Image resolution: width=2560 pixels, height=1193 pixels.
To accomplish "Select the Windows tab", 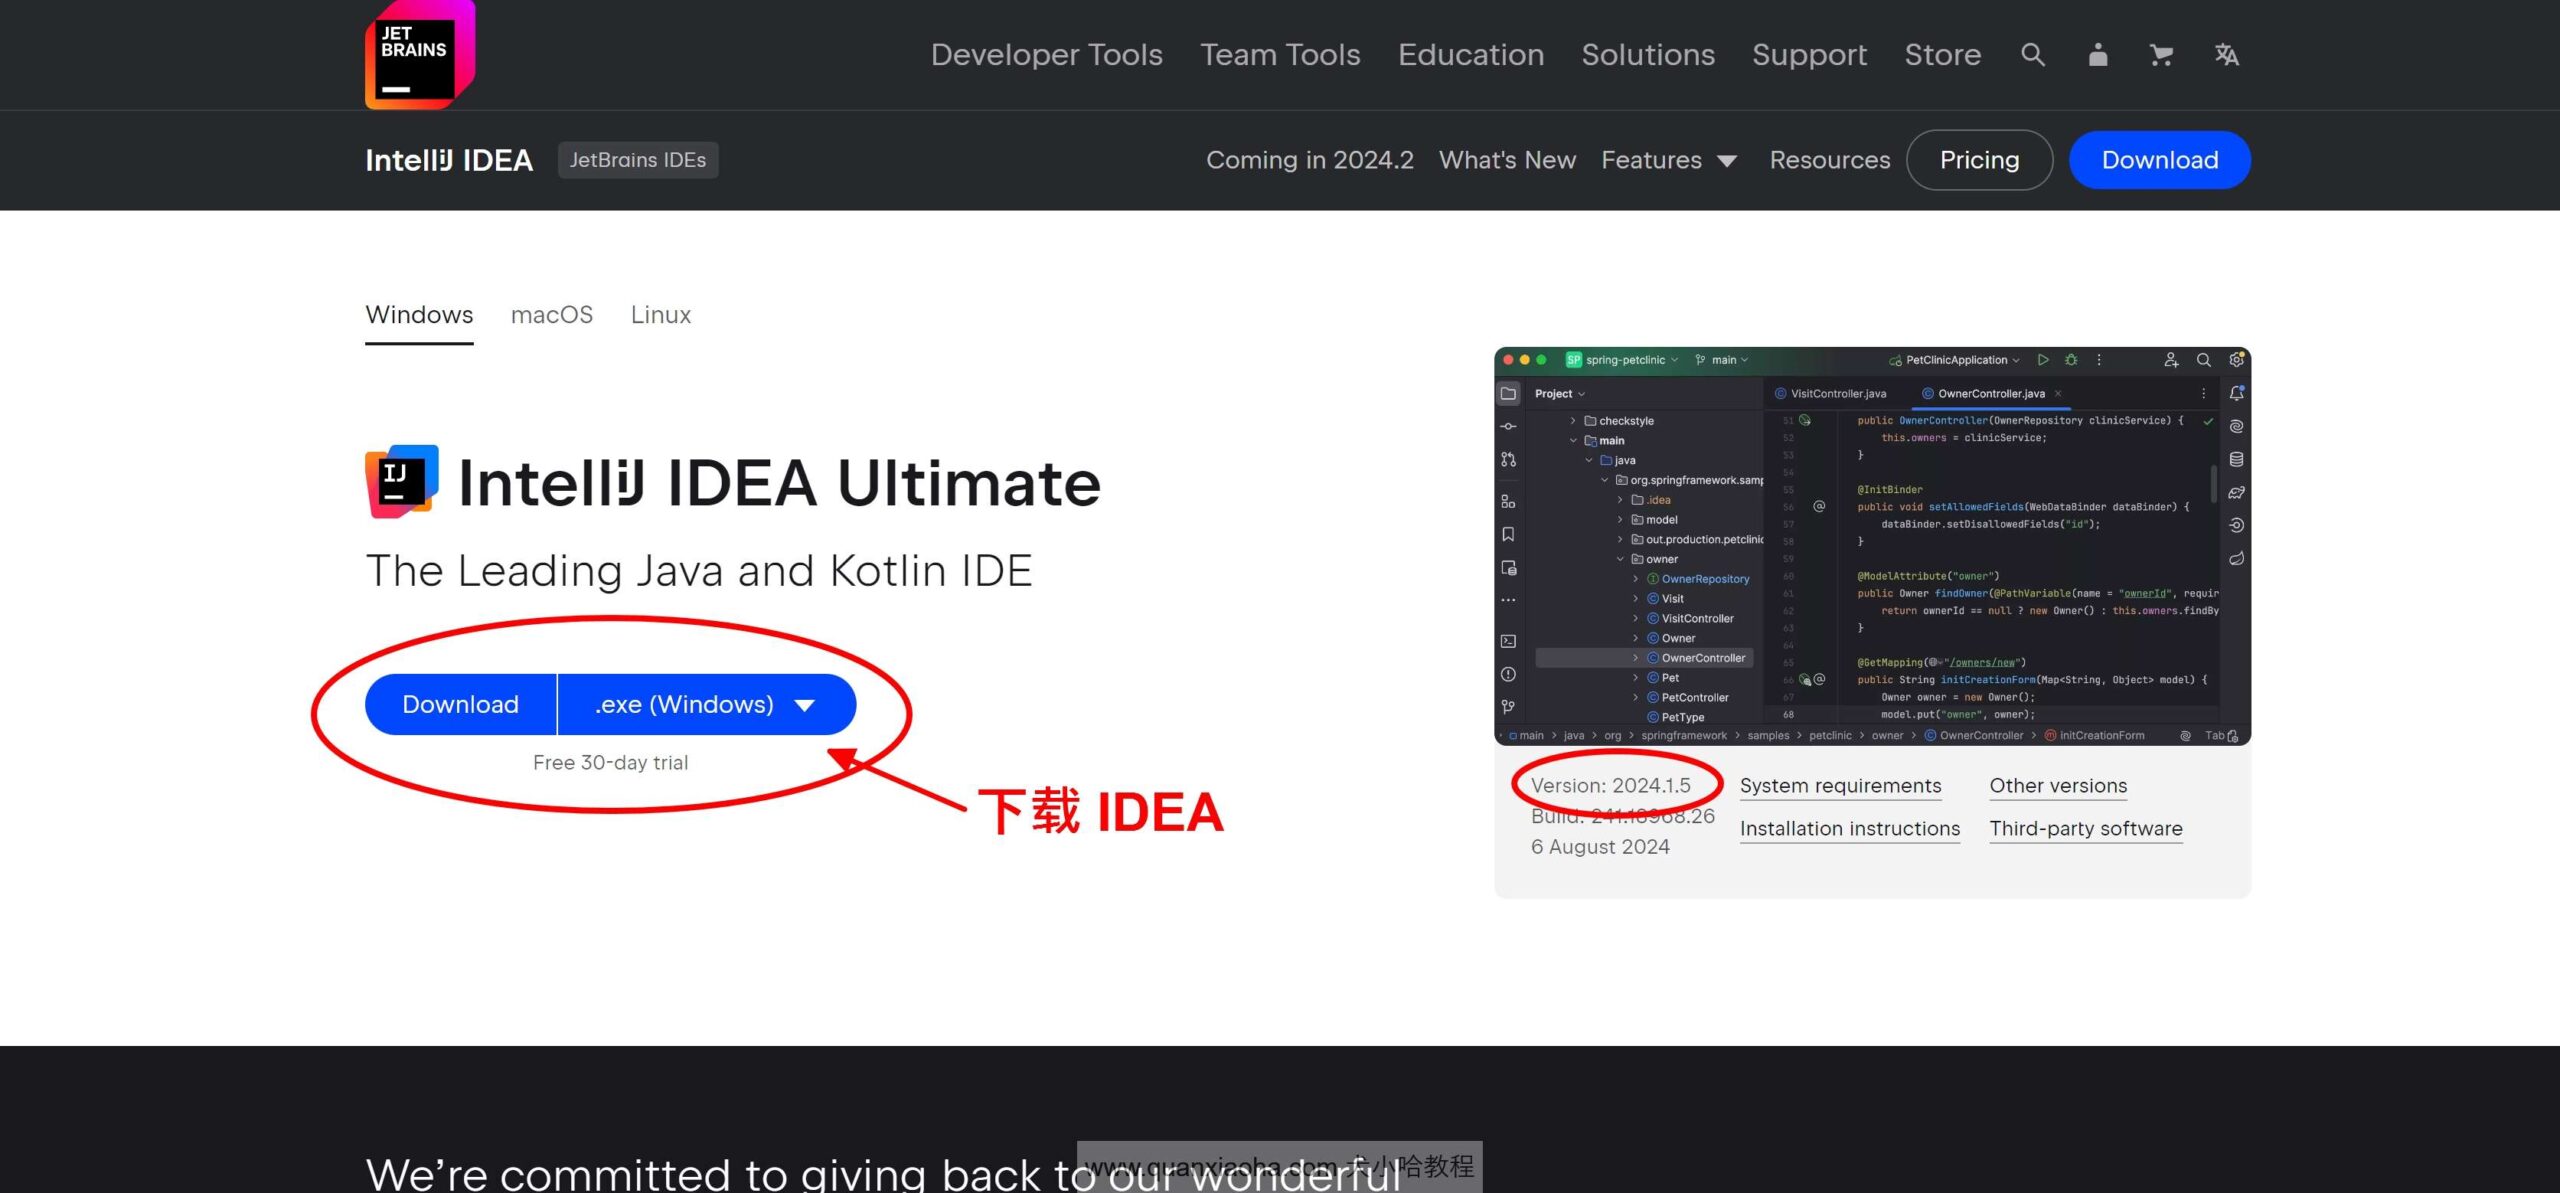I will (419, 315).
